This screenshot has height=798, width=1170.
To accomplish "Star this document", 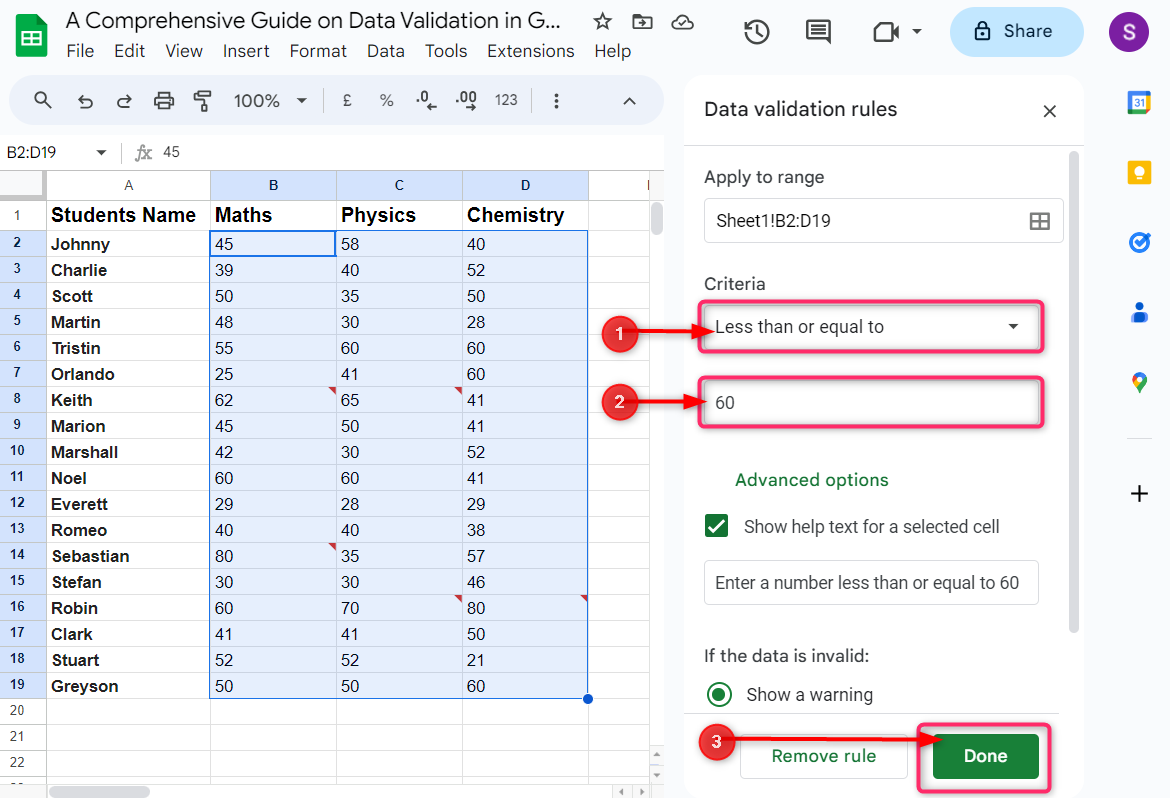I will coord(602,22).
